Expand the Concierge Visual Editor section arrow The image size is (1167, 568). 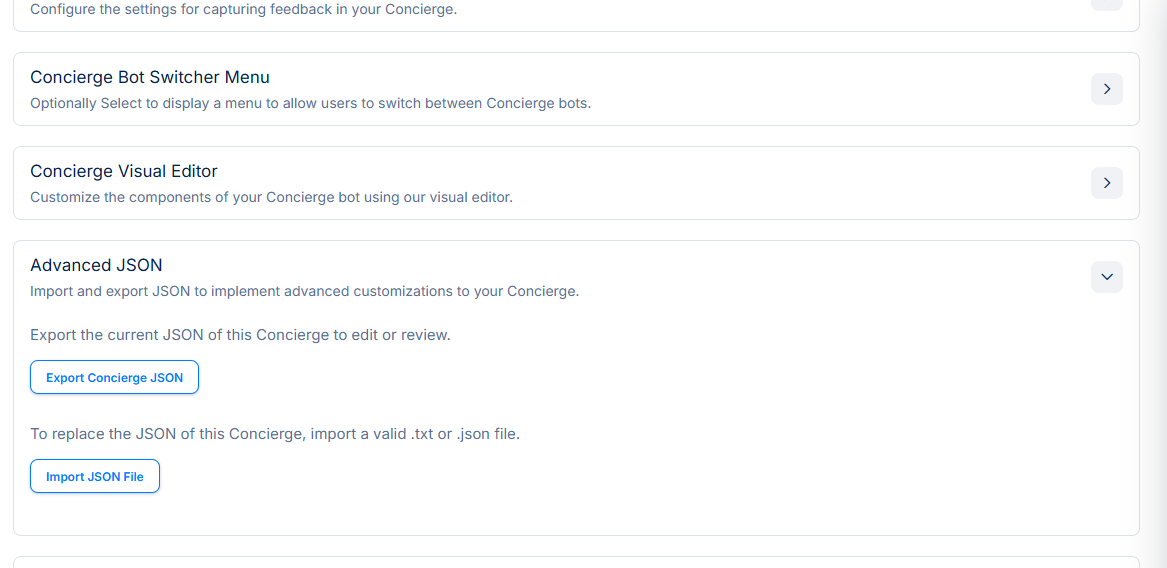(x=1106, y=183)
